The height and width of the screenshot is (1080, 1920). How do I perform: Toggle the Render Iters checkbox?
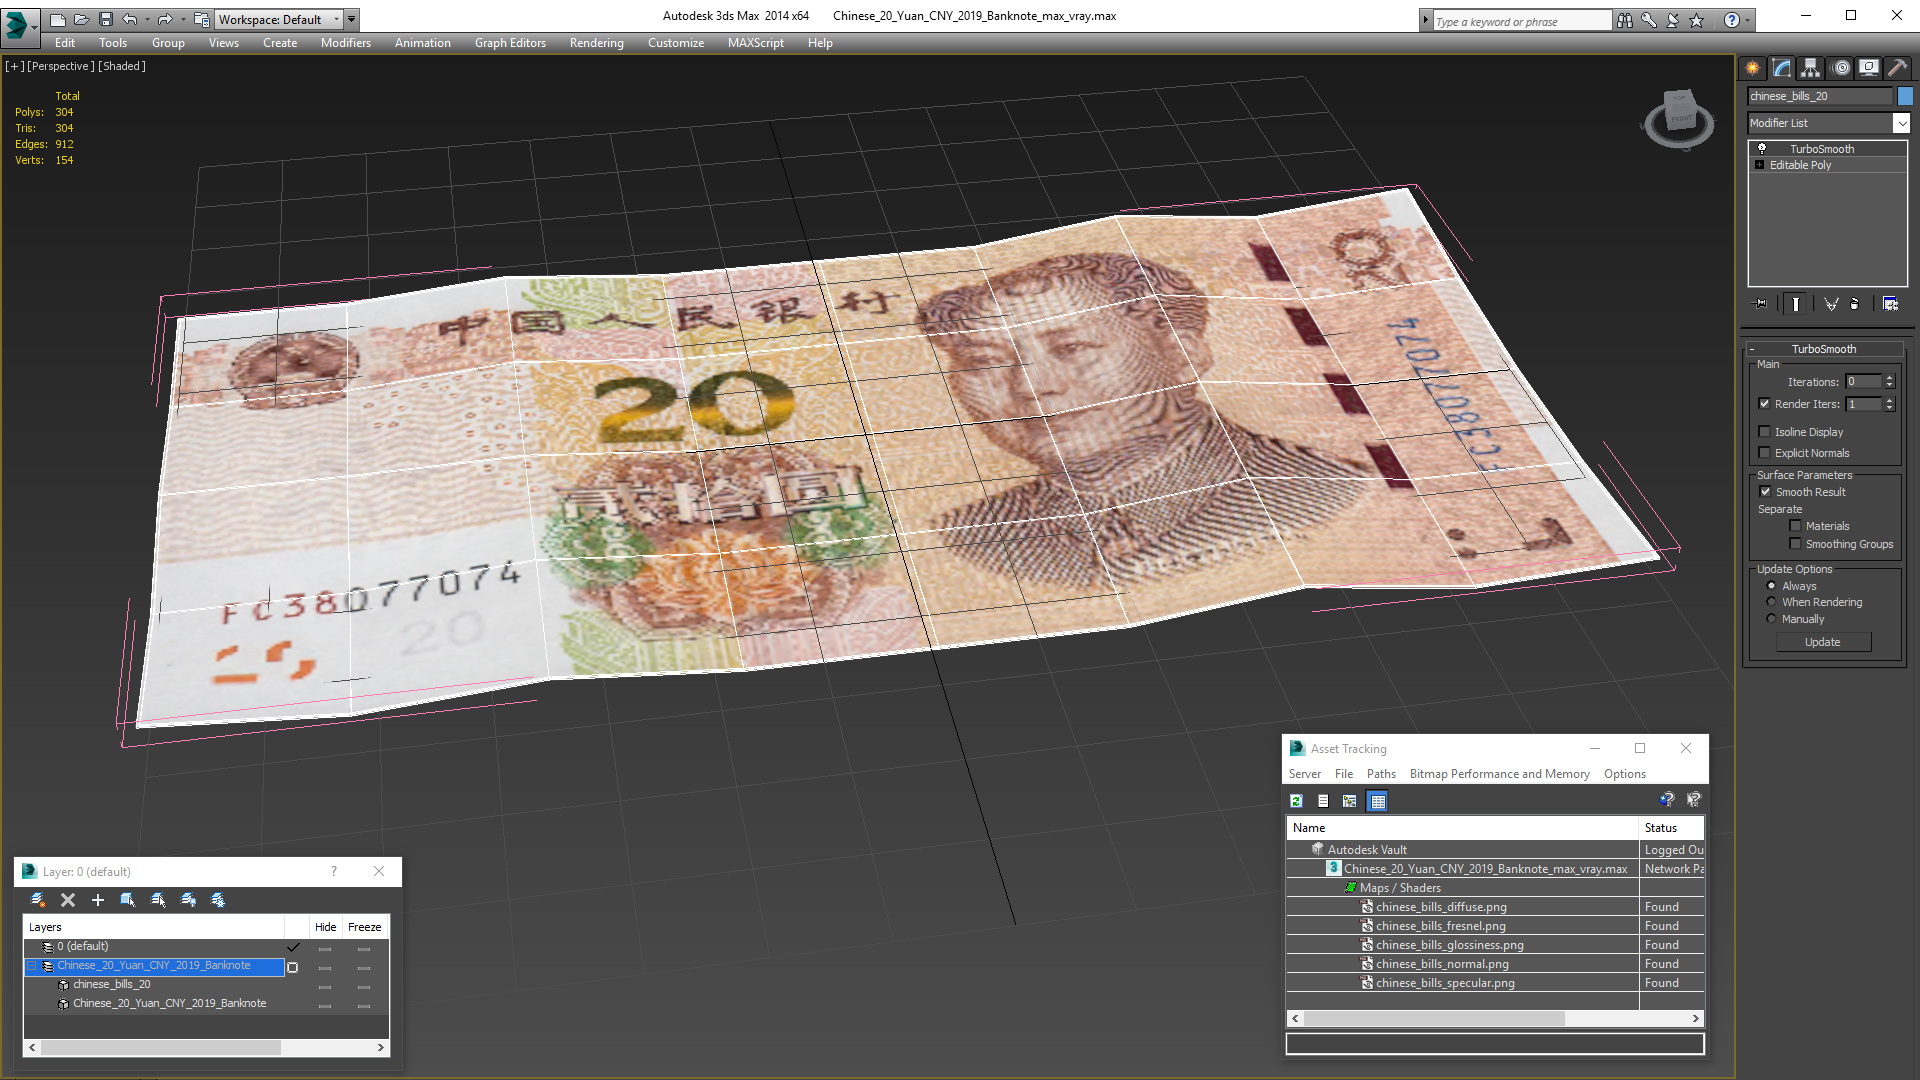[x=1764, y=404]
